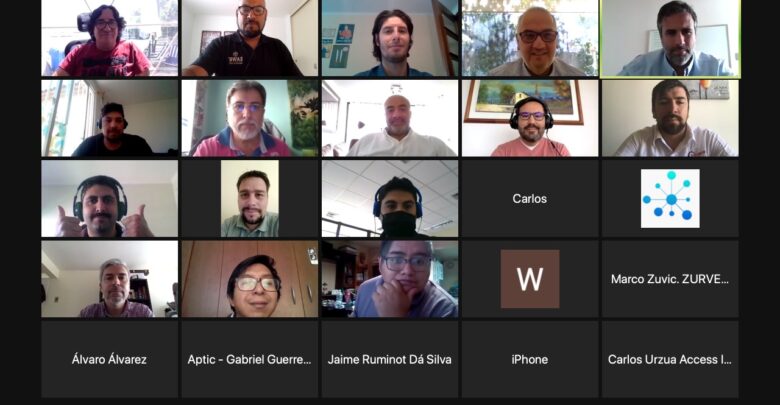The width and height of the screenshot is (780, 405).
Task: Click the green-highlighted active speaker video
Action: tap(670, 38)
